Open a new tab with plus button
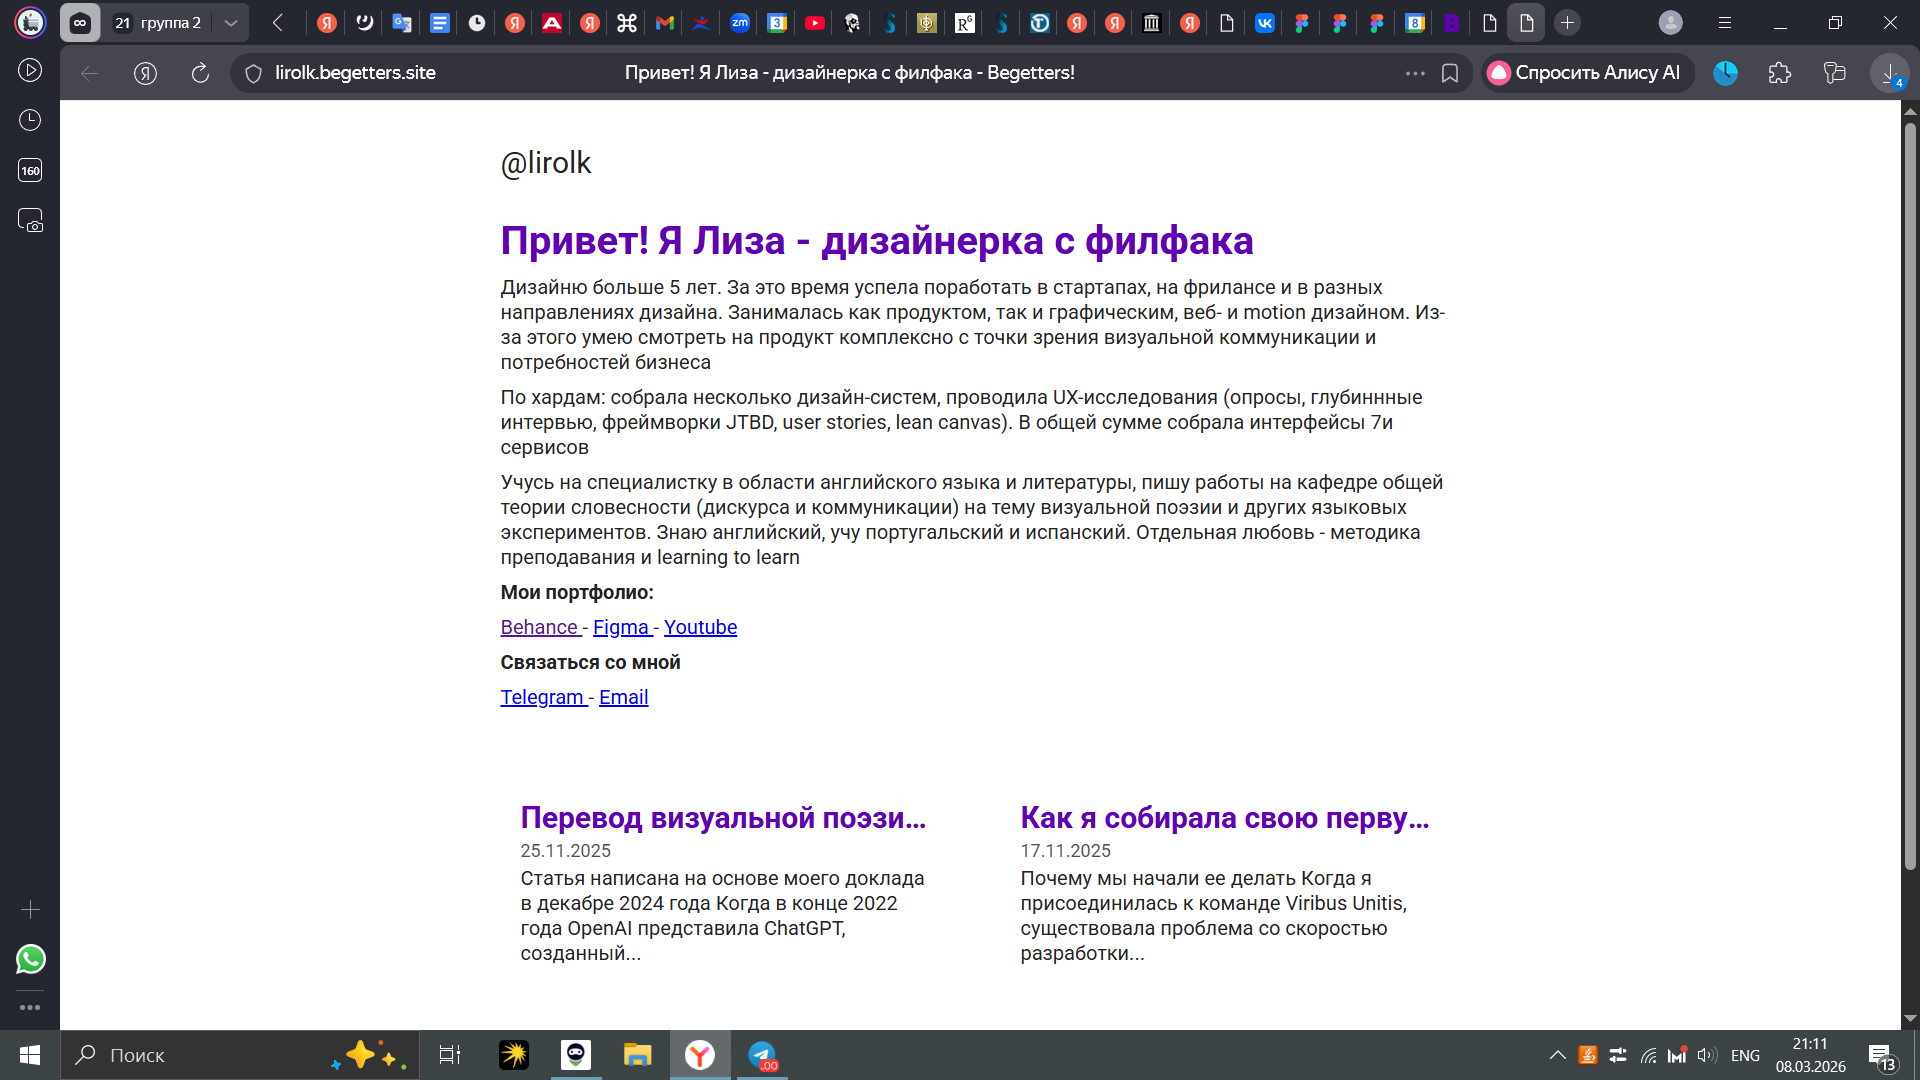The height and width of the screenshot is (1080, 1920). (1567, 23)
